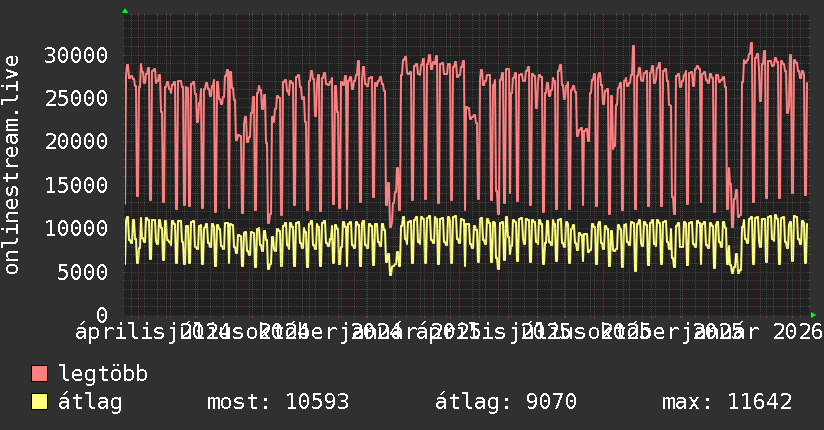This screenshot has height=430, width=824.
Task: Click the 'max: 11642' statistic
Action: (x=727, y=403)
